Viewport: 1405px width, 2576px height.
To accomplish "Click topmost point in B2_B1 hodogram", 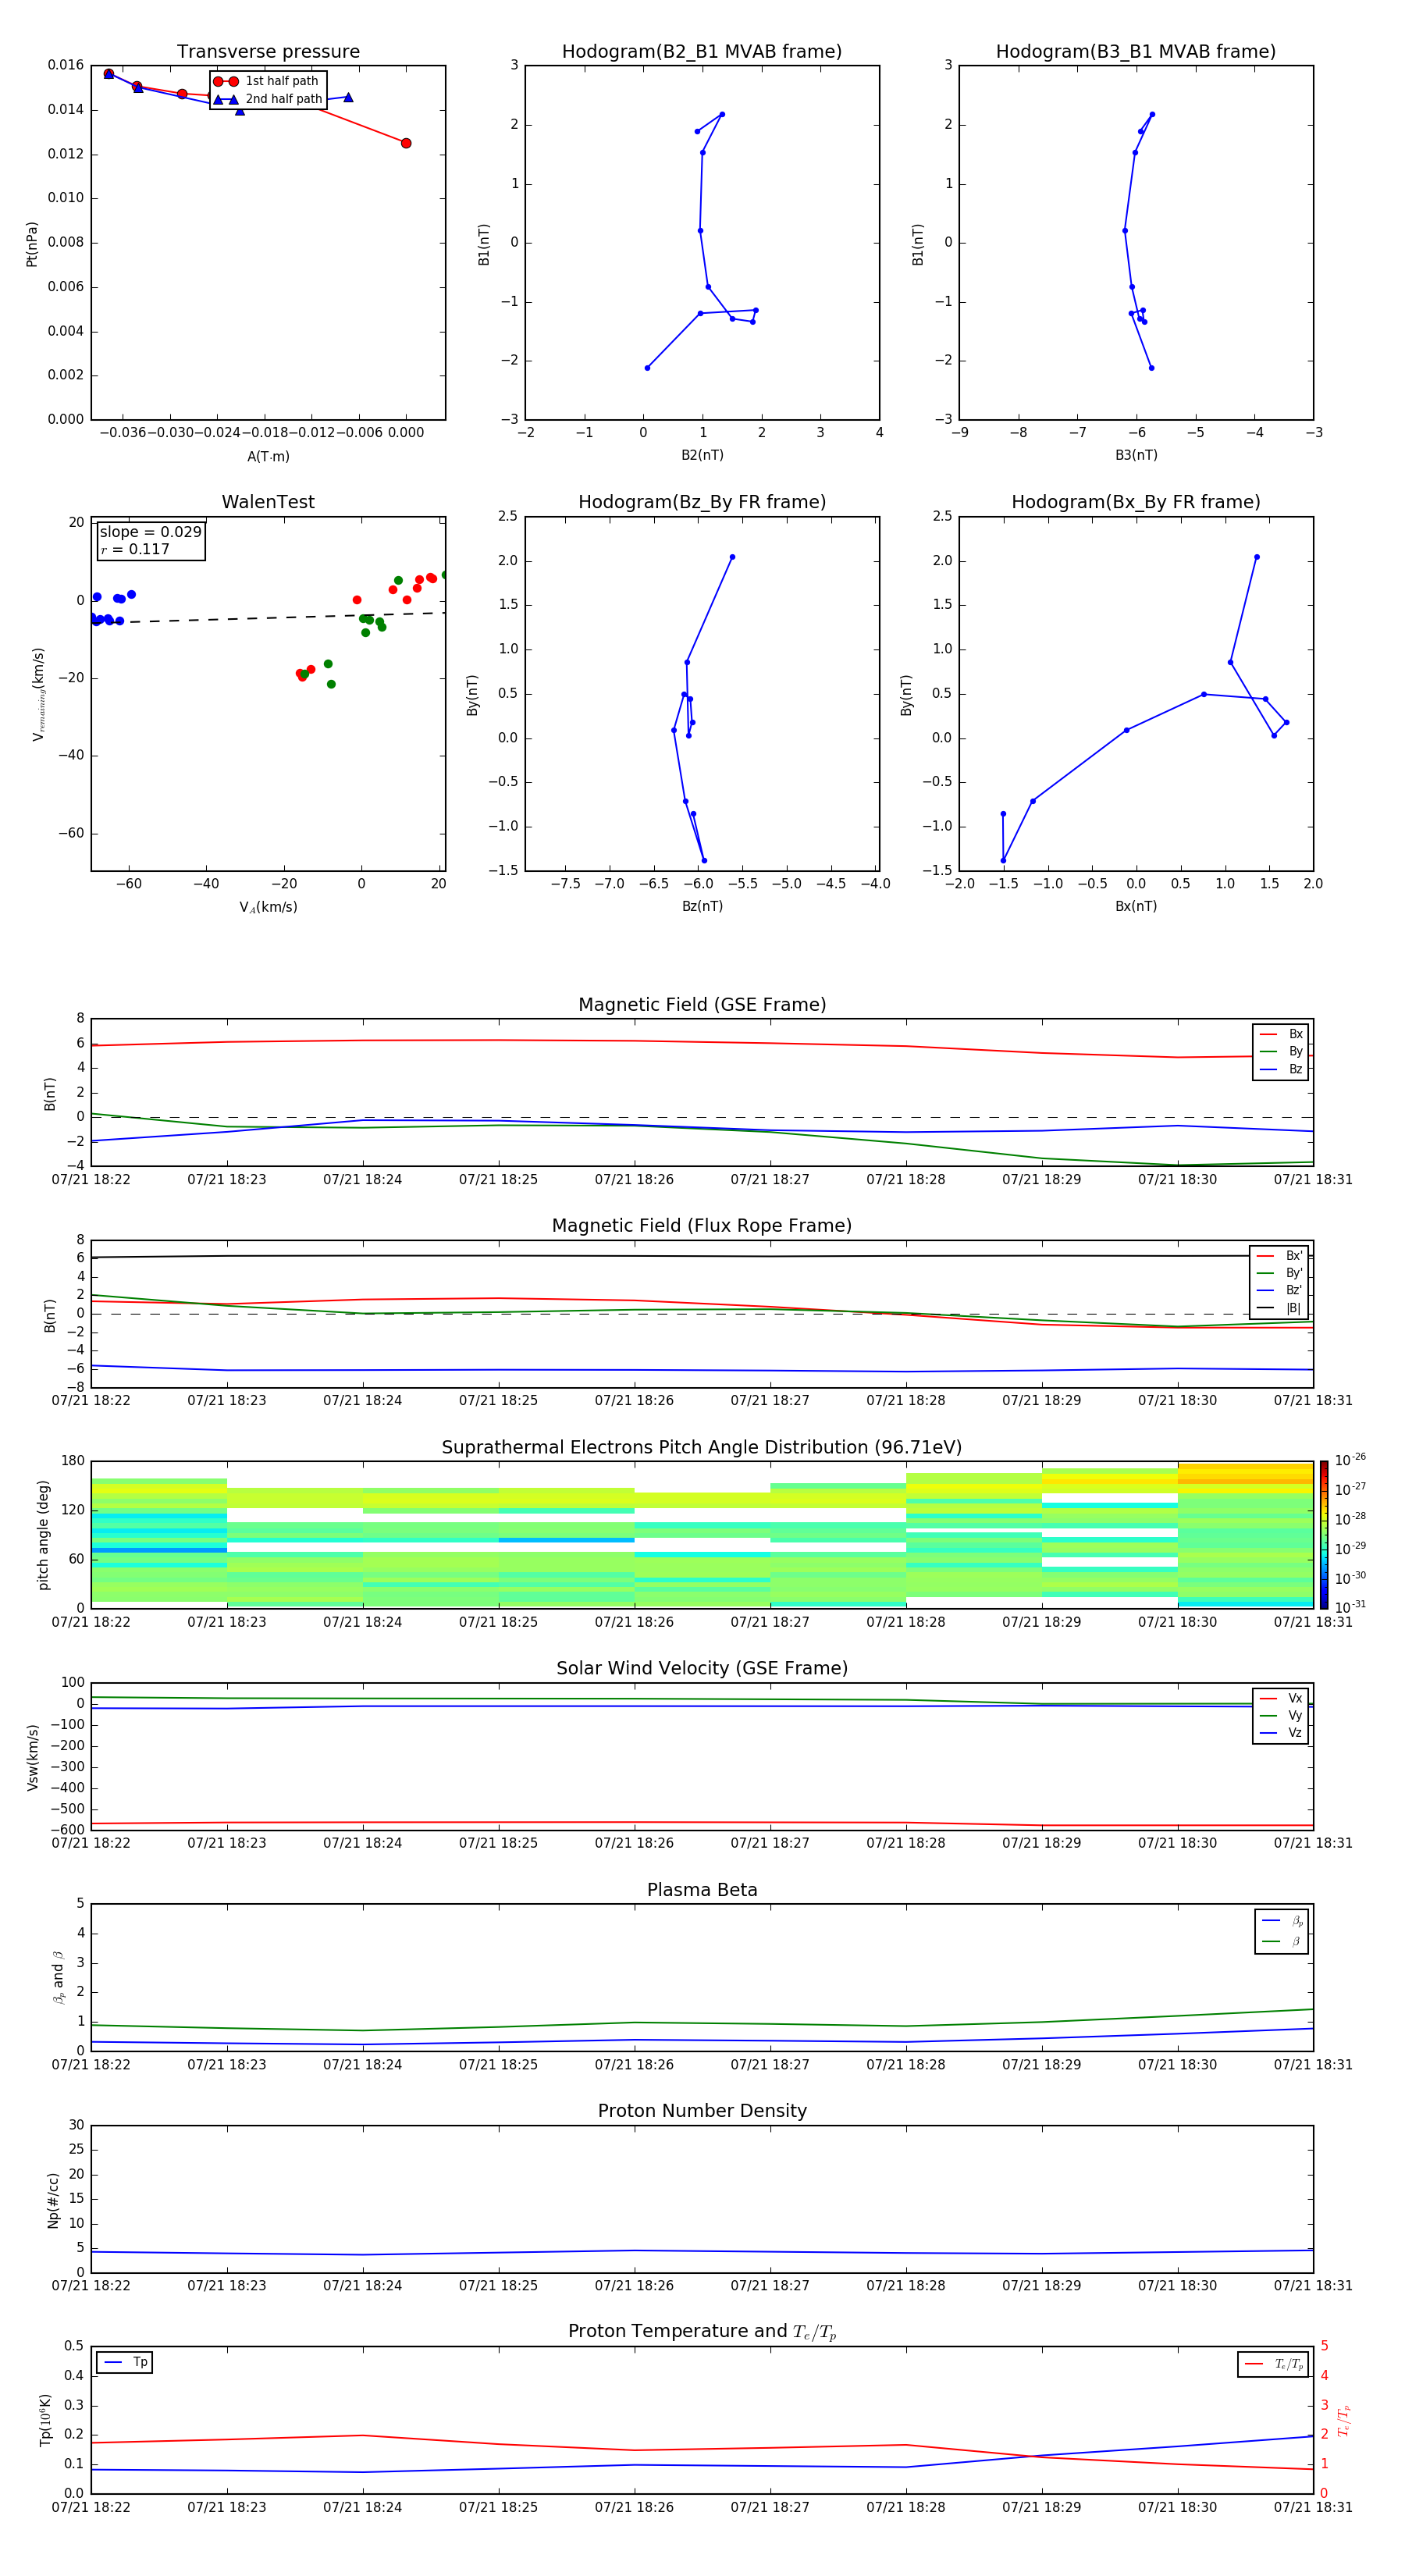I will 722,114.
